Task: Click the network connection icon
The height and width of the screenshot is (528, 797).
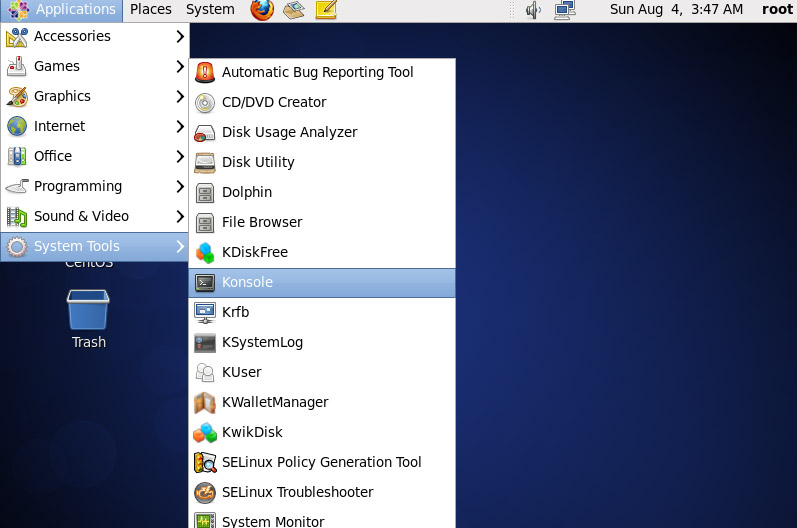Action: coord(564,10)
